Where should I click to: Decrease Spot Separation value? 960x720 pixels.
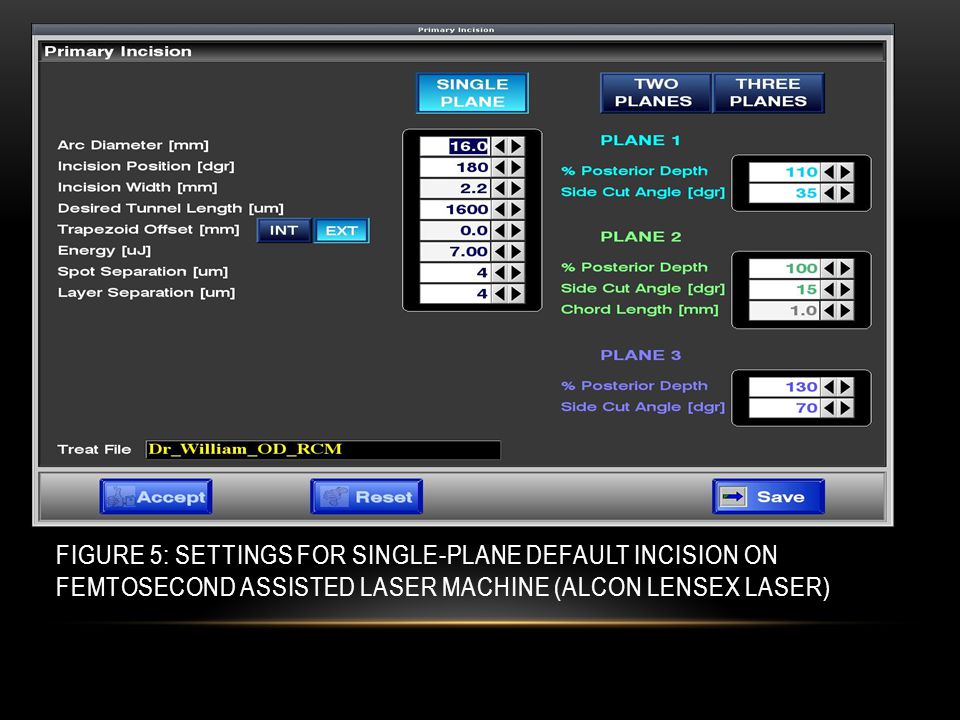pyautogui.click(x=500, y=273)
